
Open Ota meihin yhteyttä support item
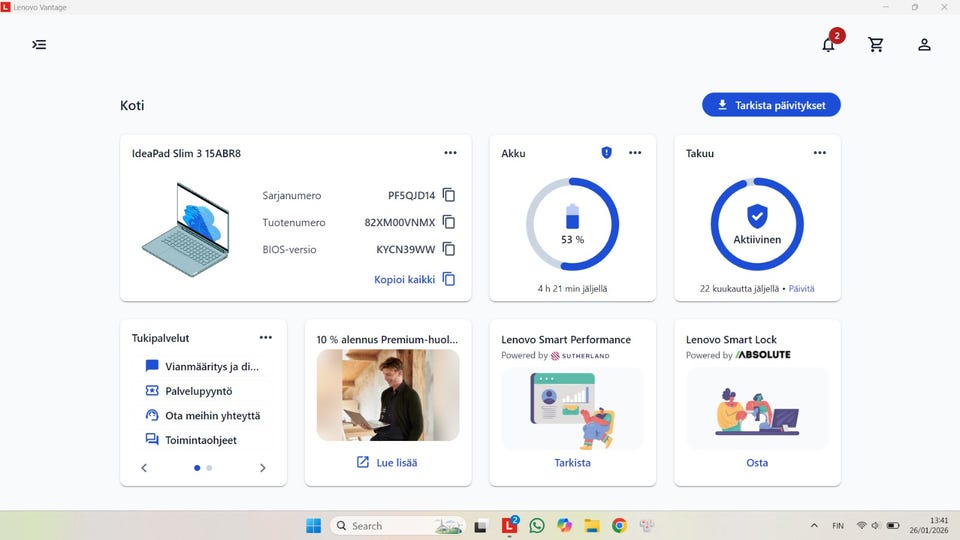(203, 415)
